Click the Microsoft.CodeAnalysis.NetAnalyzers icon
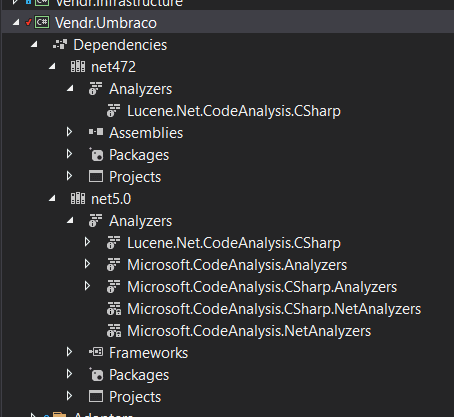The height and width of the screenshot is (417, 454). (x=114, y=331)
